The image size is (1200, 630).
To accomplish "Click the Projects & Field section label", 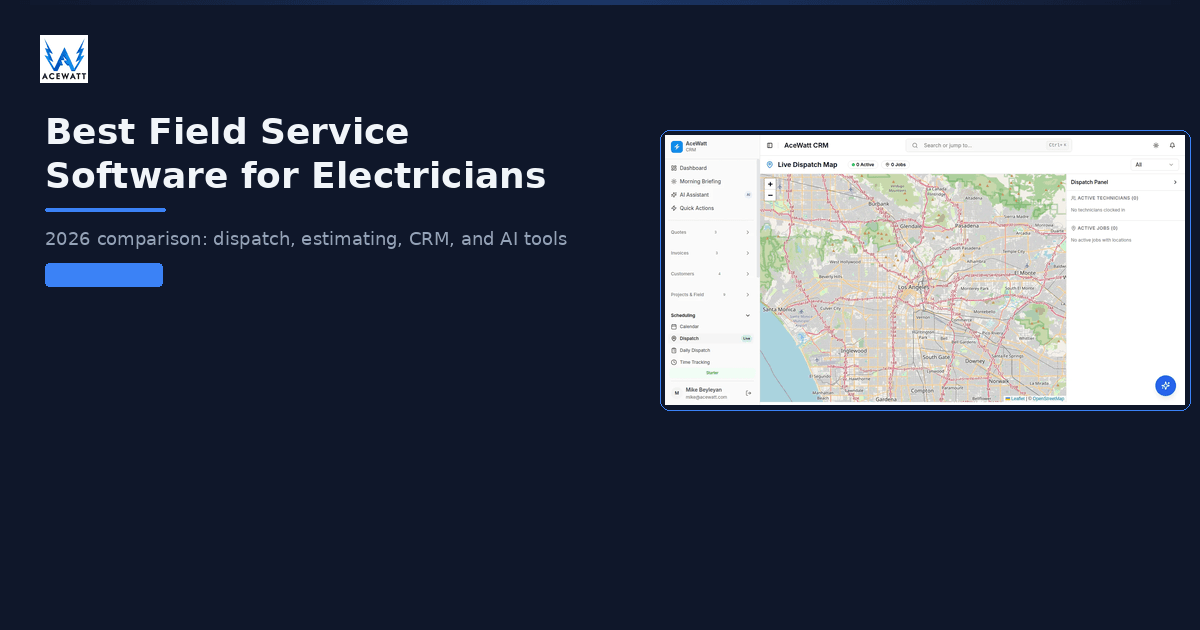I will (688, 295).
